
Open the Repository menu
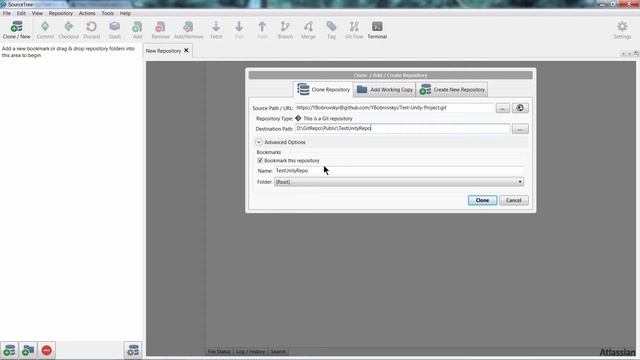pyautogui.click(x=61, y=13)
